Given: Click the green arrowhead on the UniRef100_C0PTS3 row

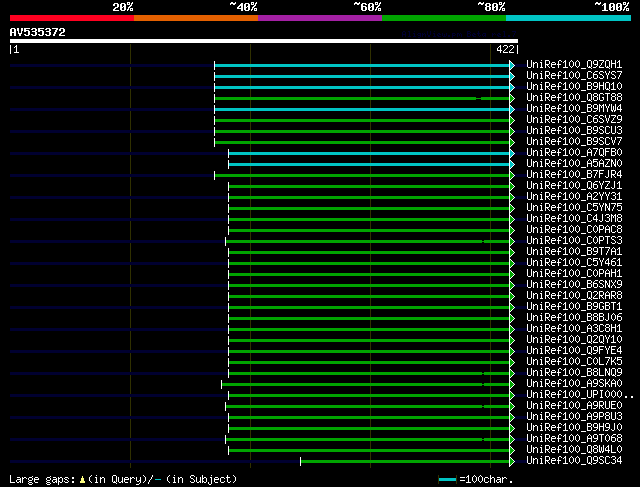Looking at the screenshot, I should coord(512,241).
